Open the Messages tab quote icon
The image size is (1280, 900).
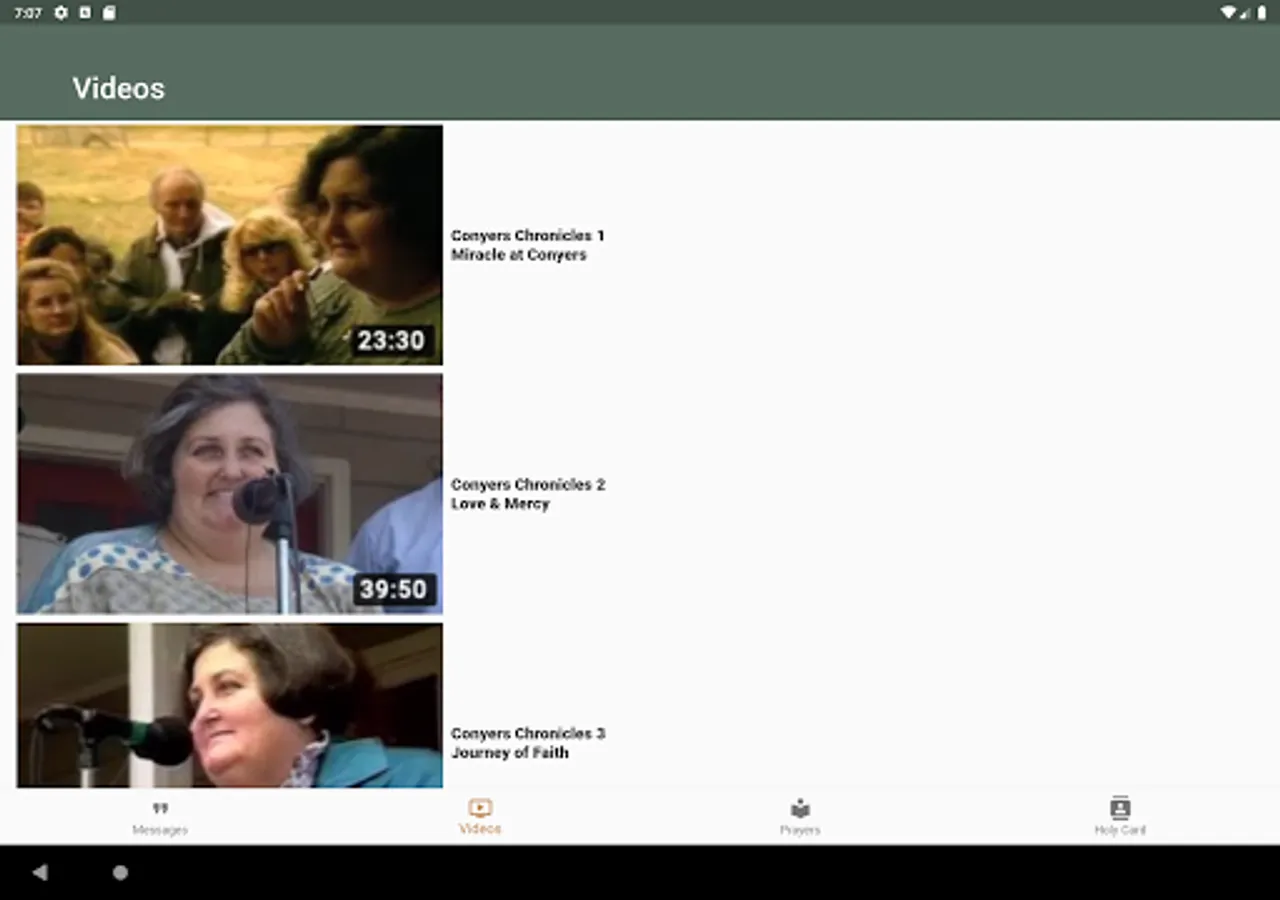(160, 808)
